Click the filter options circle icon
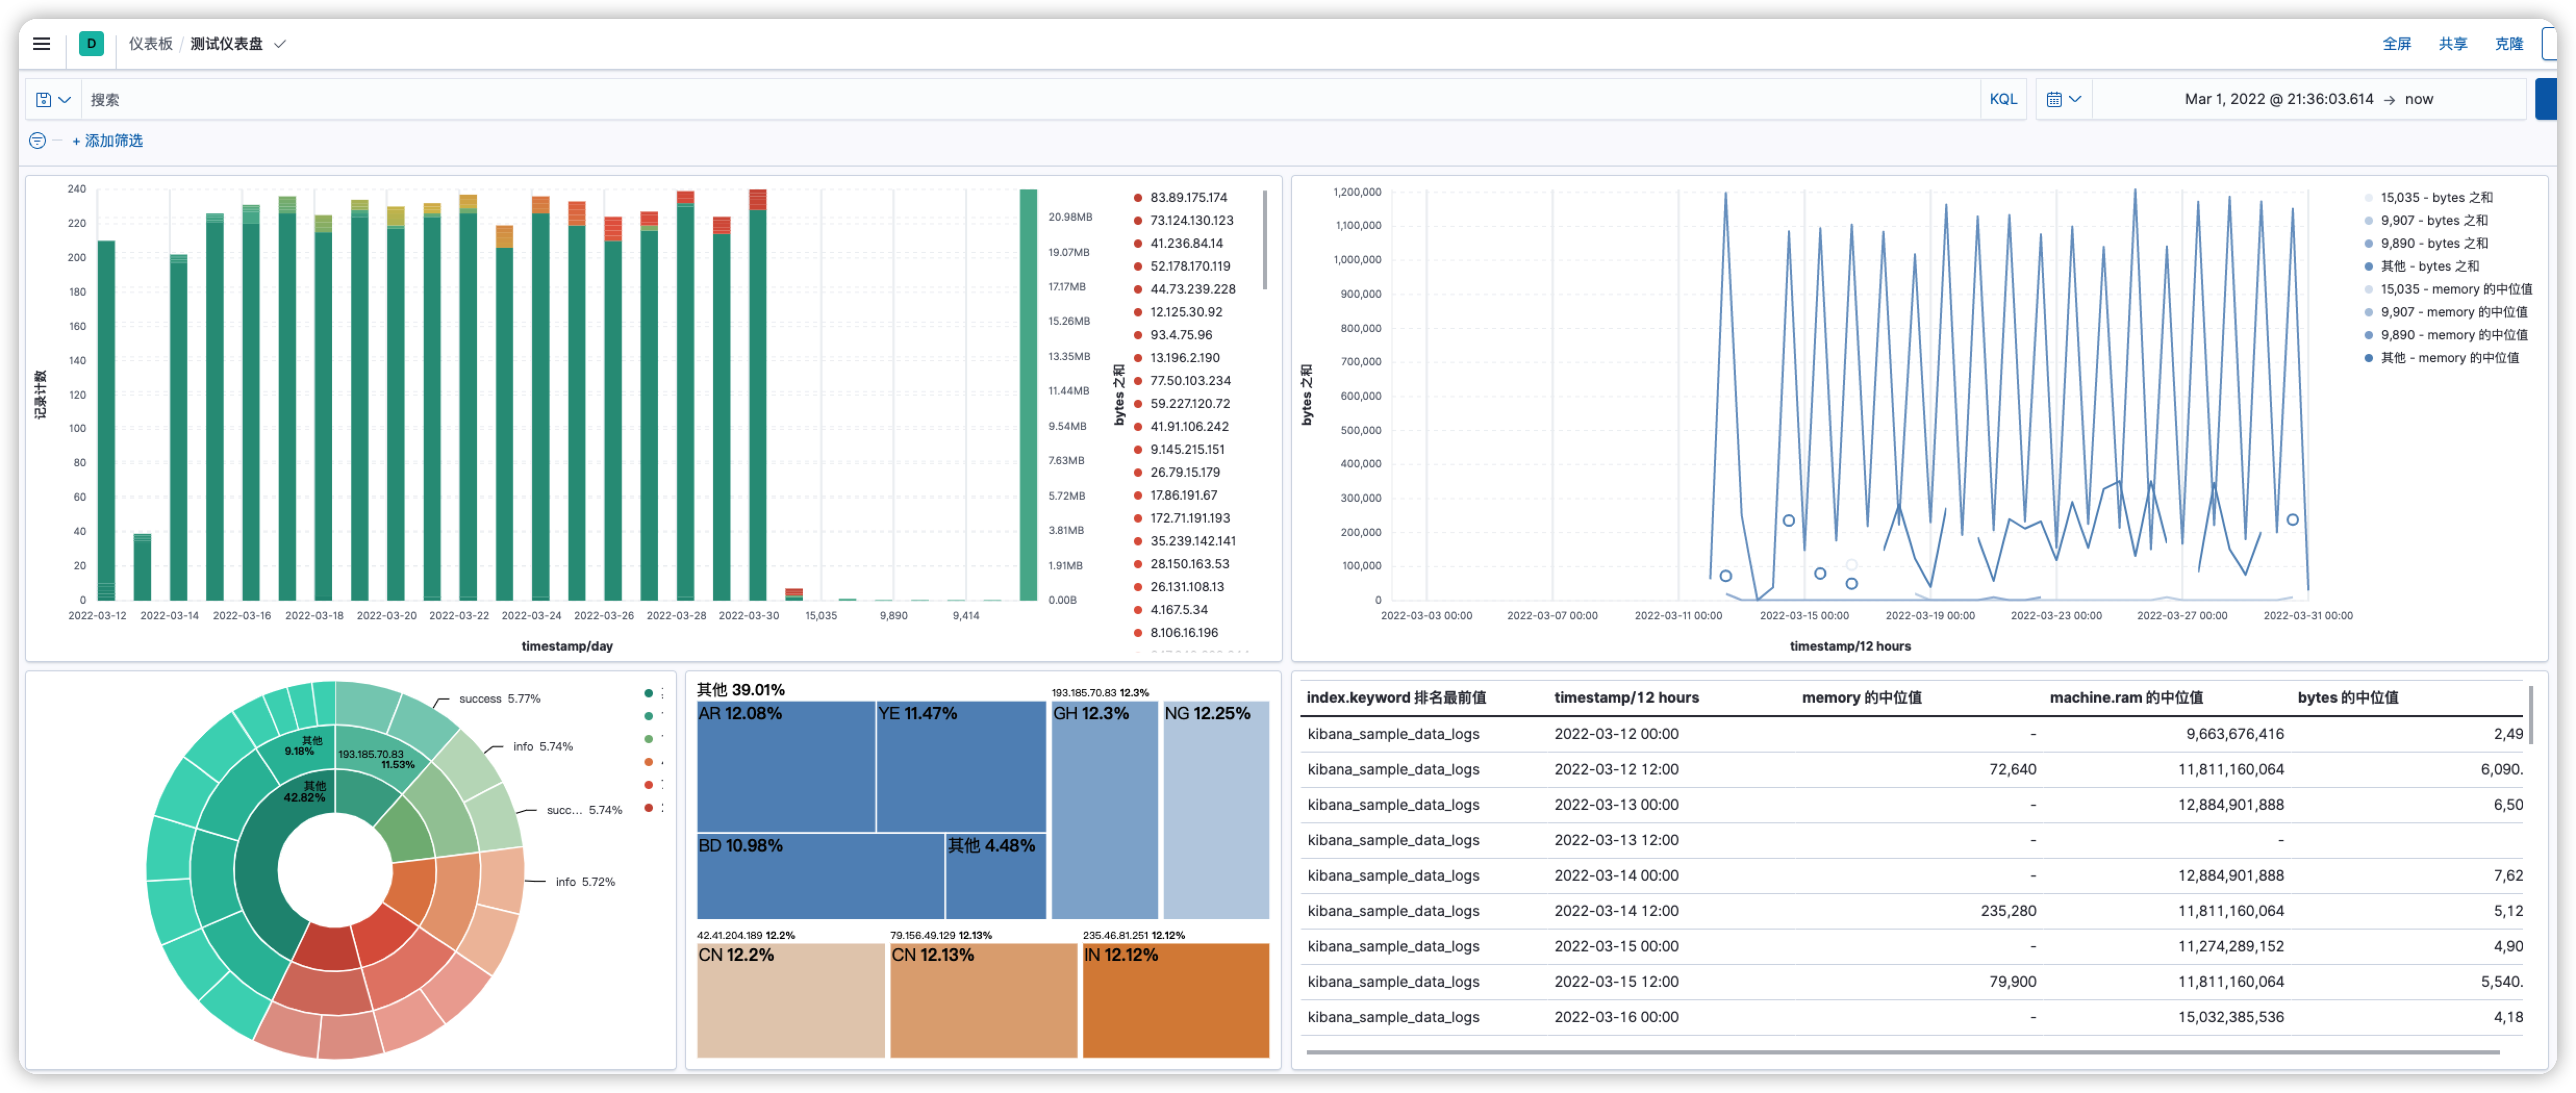 (x=37, y=141)
